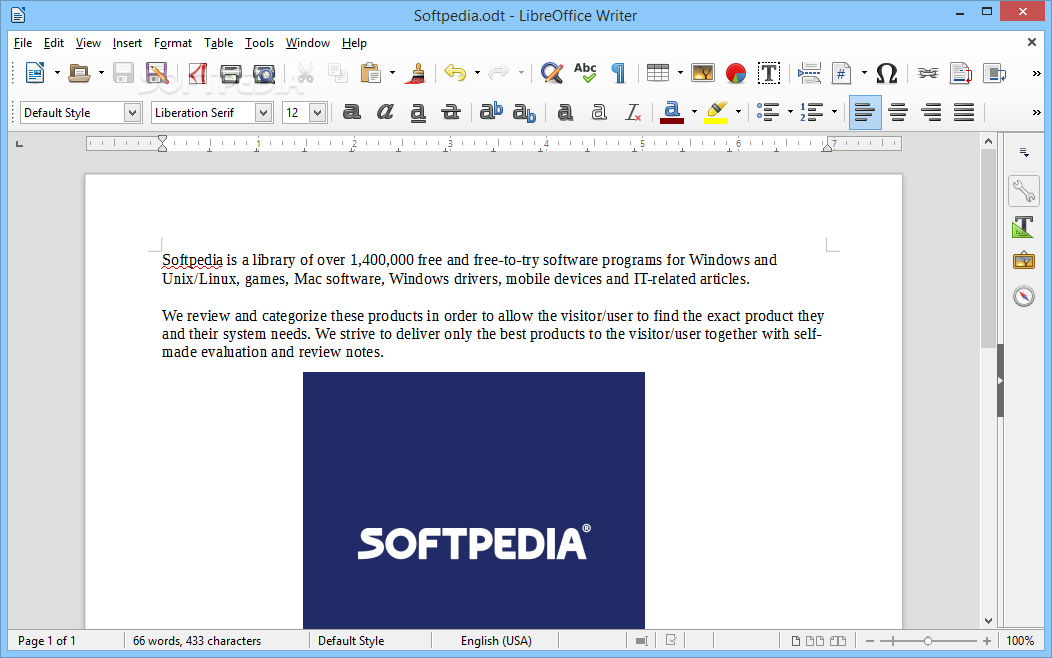Open numbering style dropdown arrow

(834, 112)
